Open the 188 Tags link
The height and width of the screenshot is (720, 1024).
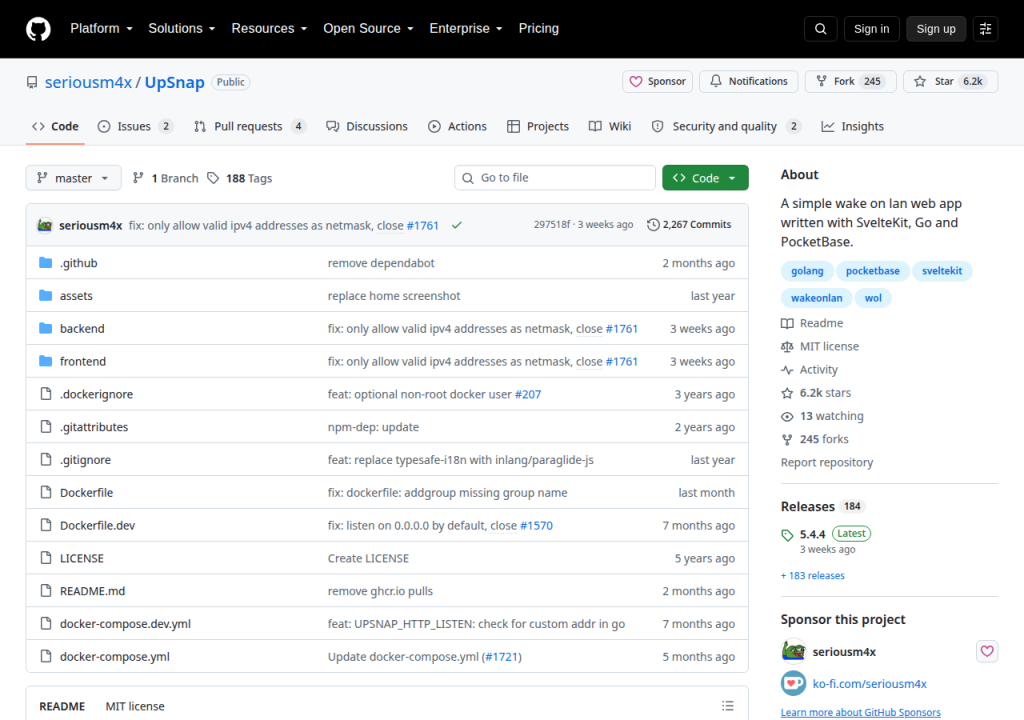click(x=240, y=178)
